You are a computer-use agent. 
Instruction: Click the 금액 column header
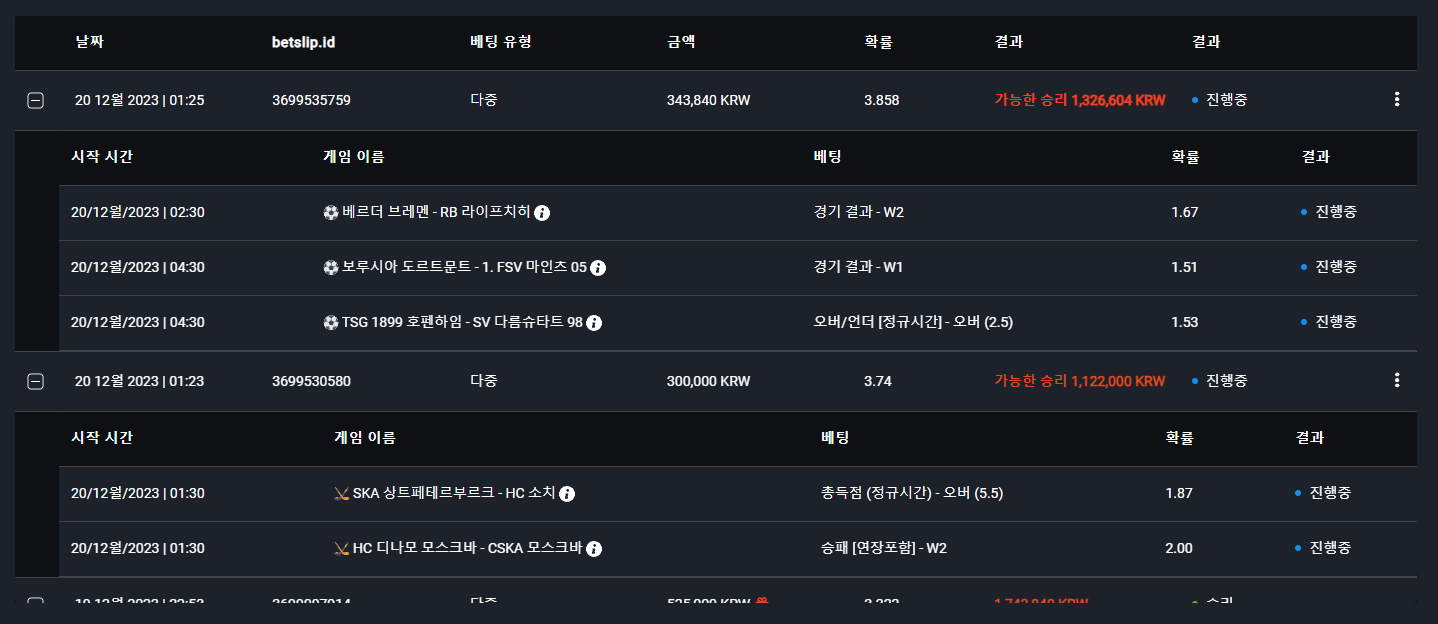681,43
